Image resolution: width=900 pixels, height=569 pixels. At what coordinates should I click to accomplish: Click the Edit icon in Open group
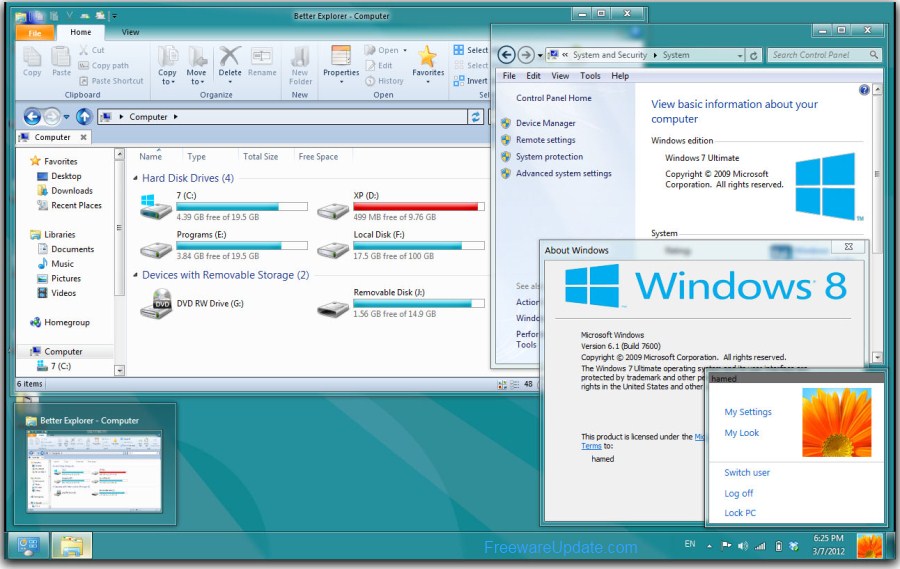coord(379,65)
